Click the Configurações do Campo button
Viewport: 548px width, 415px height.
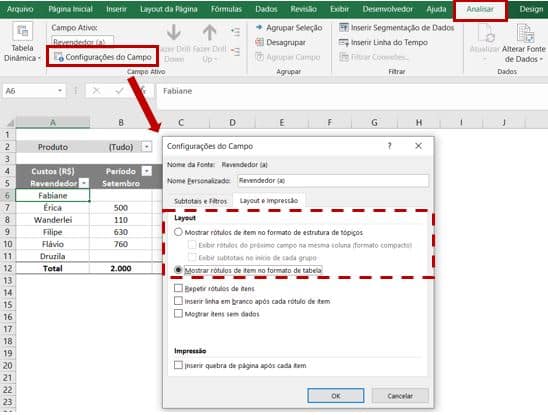pyautogui.click(x=103, y=57)
